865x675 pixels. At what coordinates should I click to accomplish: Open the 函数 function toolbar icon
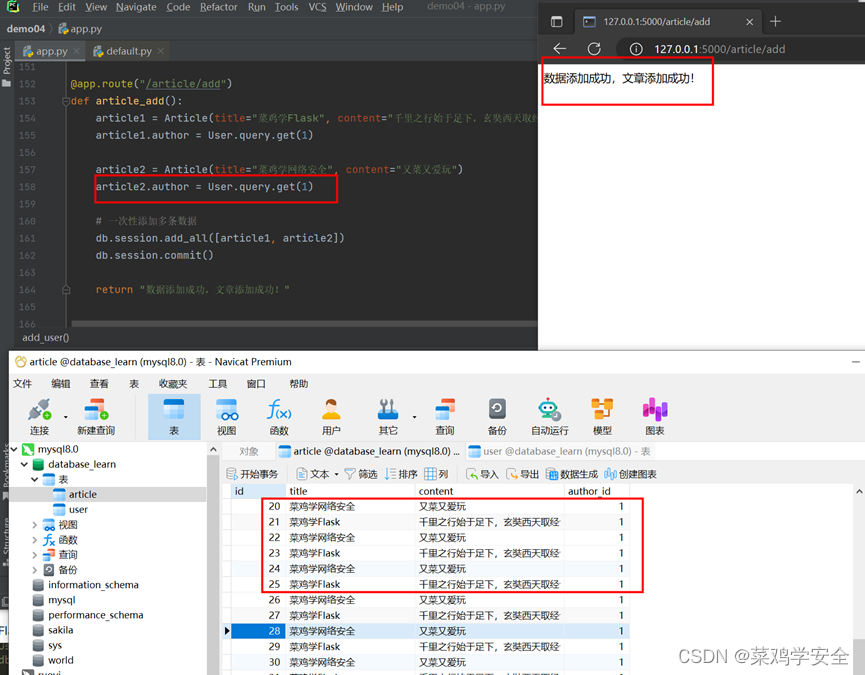tap(279, 417)
